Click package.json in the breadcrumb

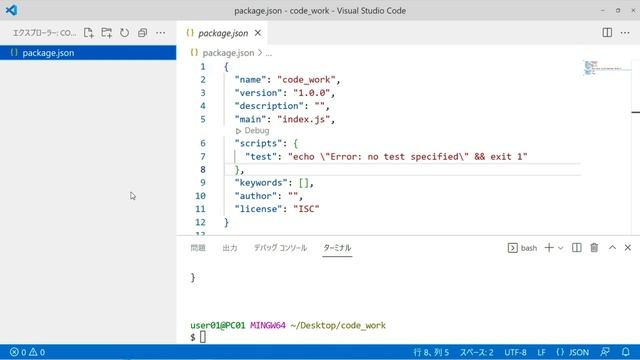(228, 53)
